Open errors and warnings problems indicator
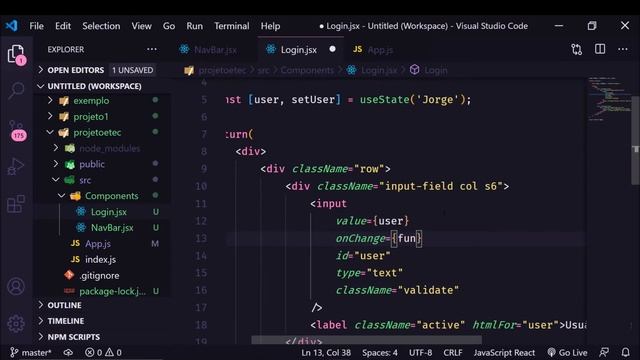This screenshot has height=360, width=640. [103, 352]
